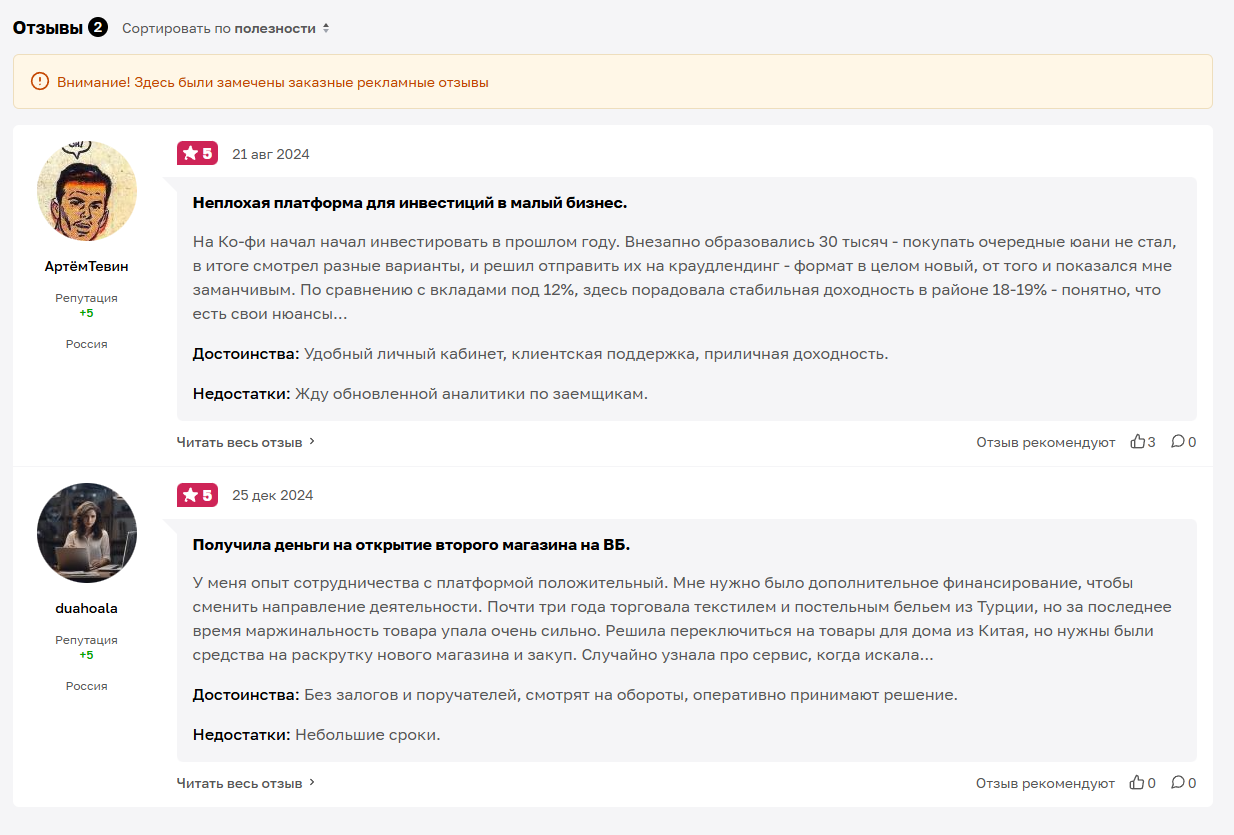Click the 21 авг 2024 review date

pyautogui.click(x=271, y=154)
